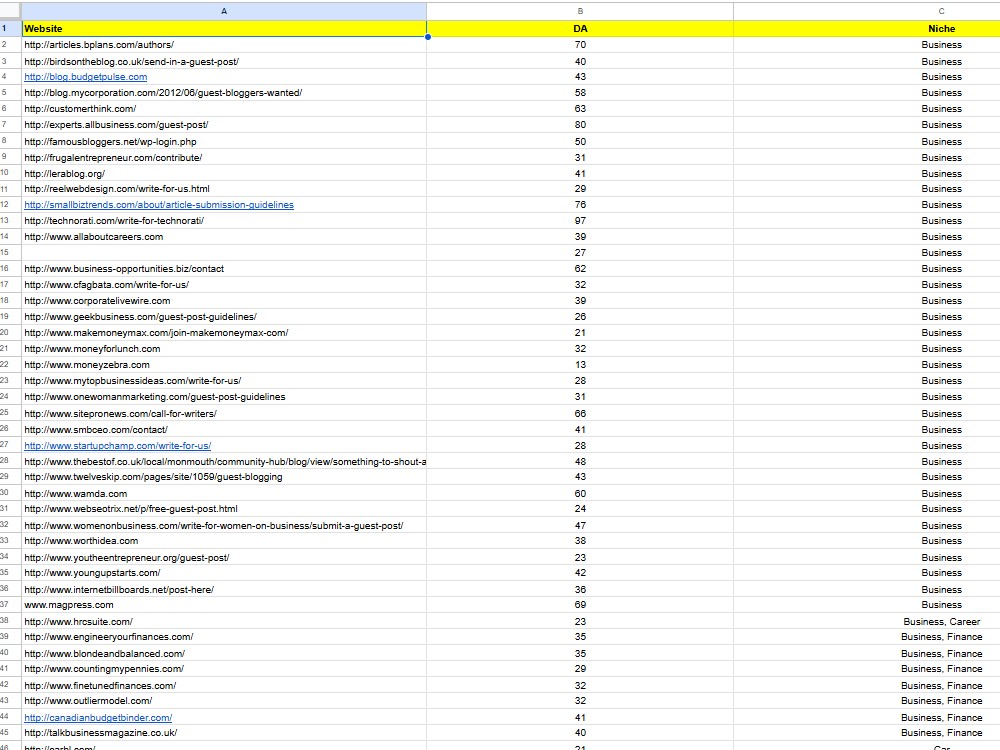Select the reelwebdesign.com write-for-us cell
The image size is (1000, 750).
[224, 189]
